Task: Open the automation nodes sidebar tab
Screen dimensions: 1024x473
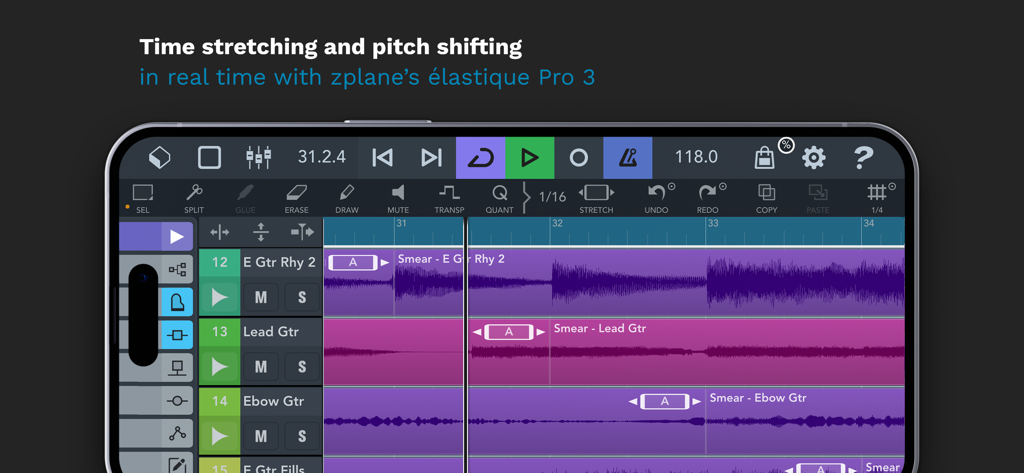Action: coord(177,433)
